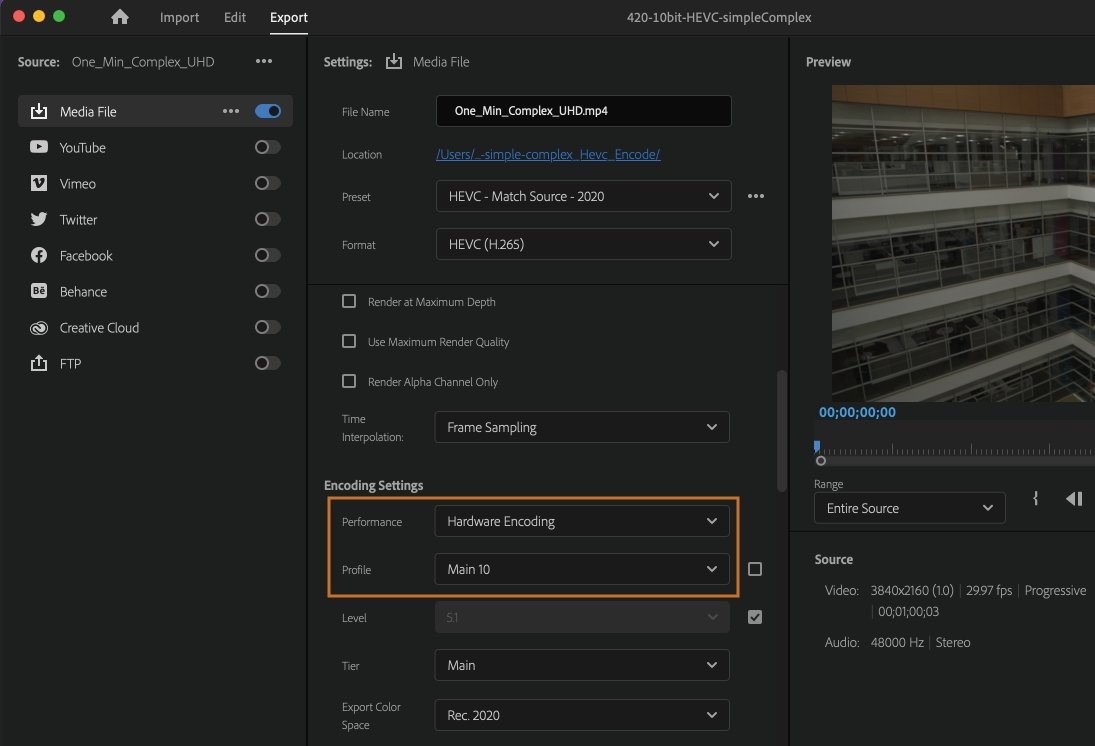Enable the Twitter destination toggle

coord(267,219)
